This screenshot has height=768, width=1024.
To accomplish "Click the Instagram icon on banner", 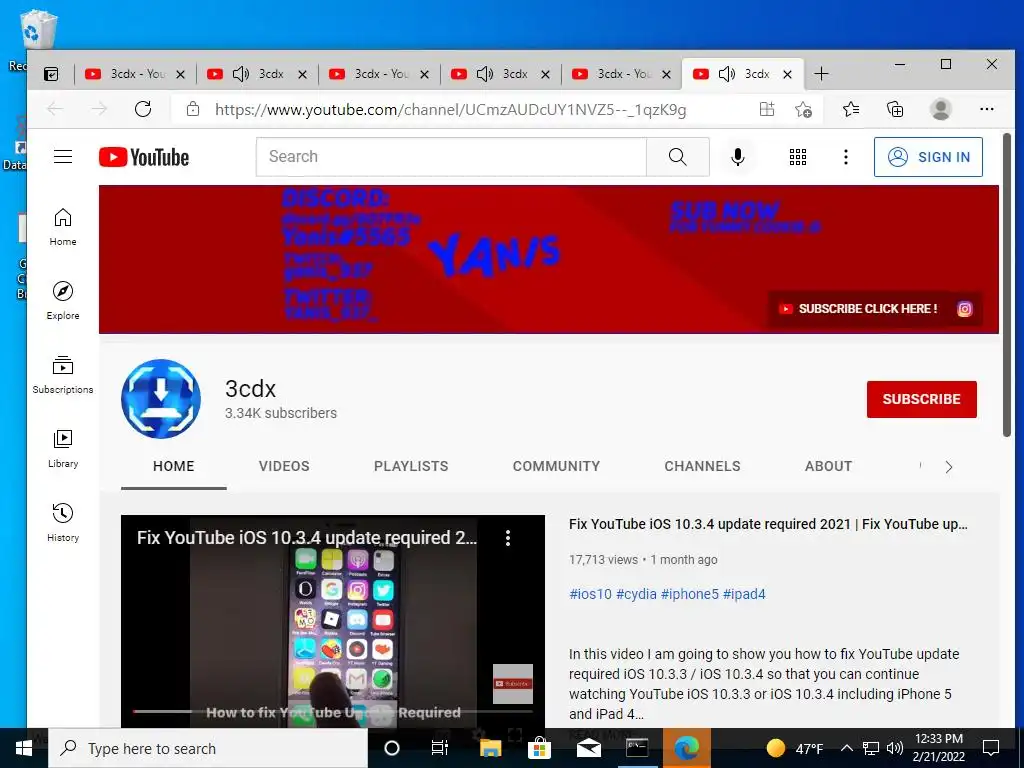I will click(x=965, y=309).
